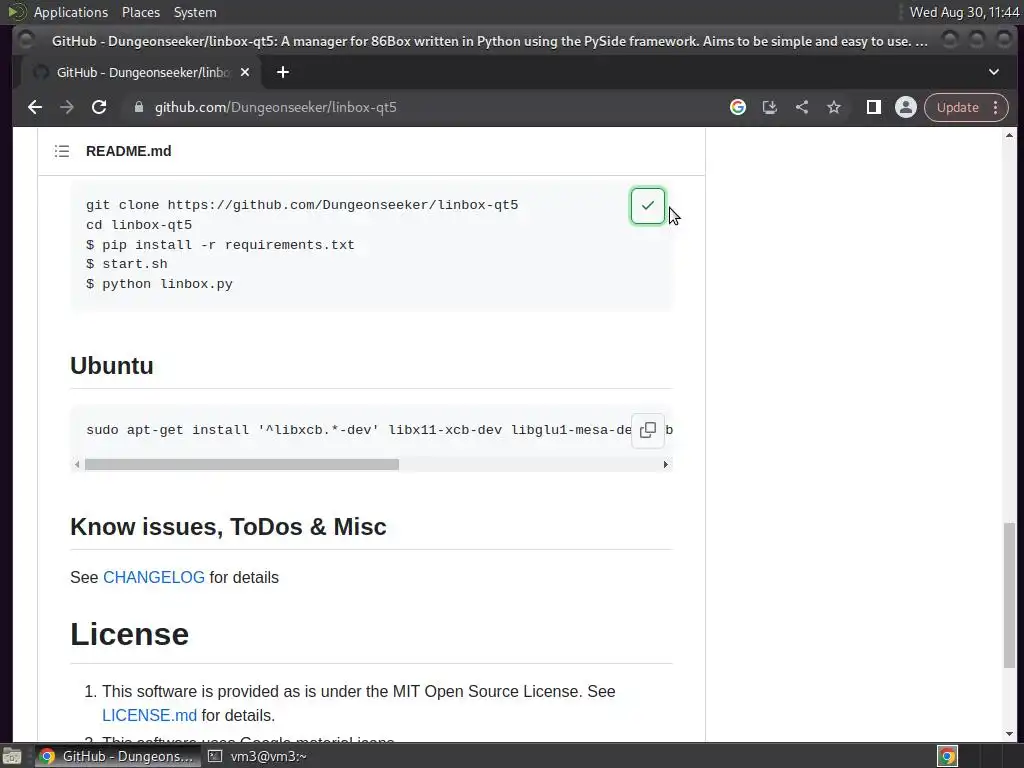Click the 'cd linbox-qt5' line

click(139, 225)
